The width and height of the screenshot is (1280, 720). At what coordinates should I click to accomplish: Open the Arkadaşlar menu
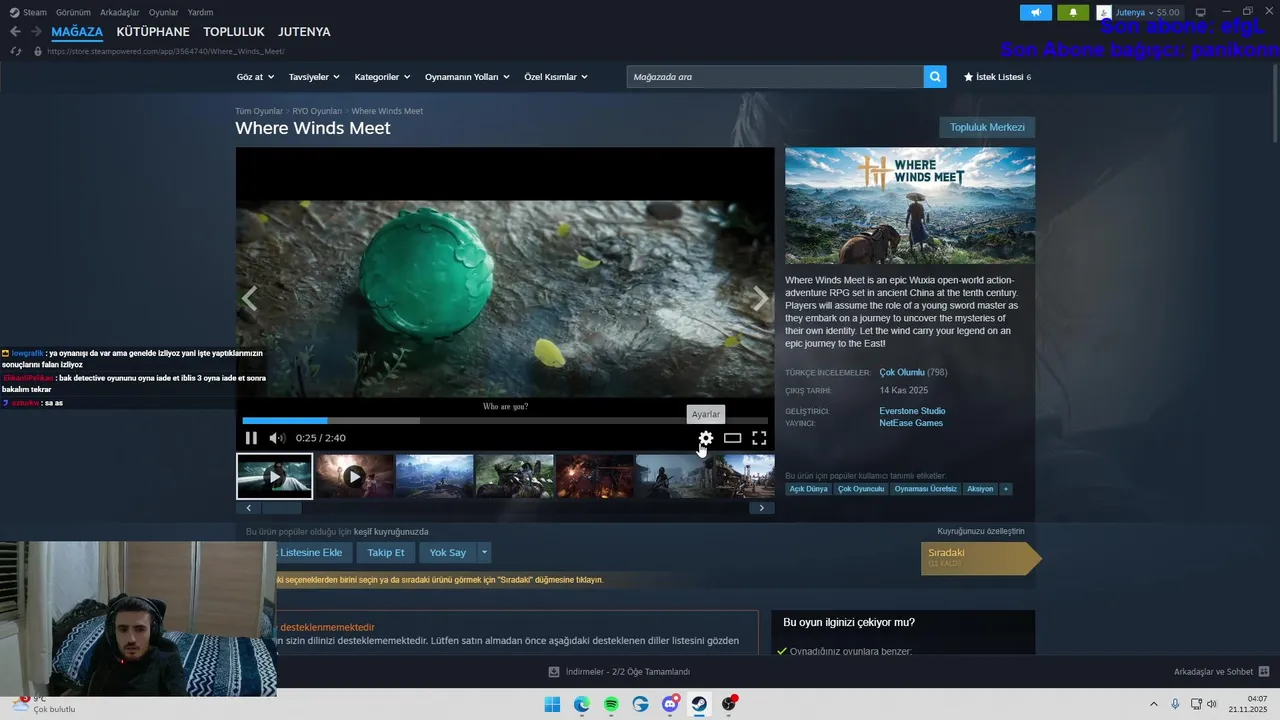pos(120,12)
